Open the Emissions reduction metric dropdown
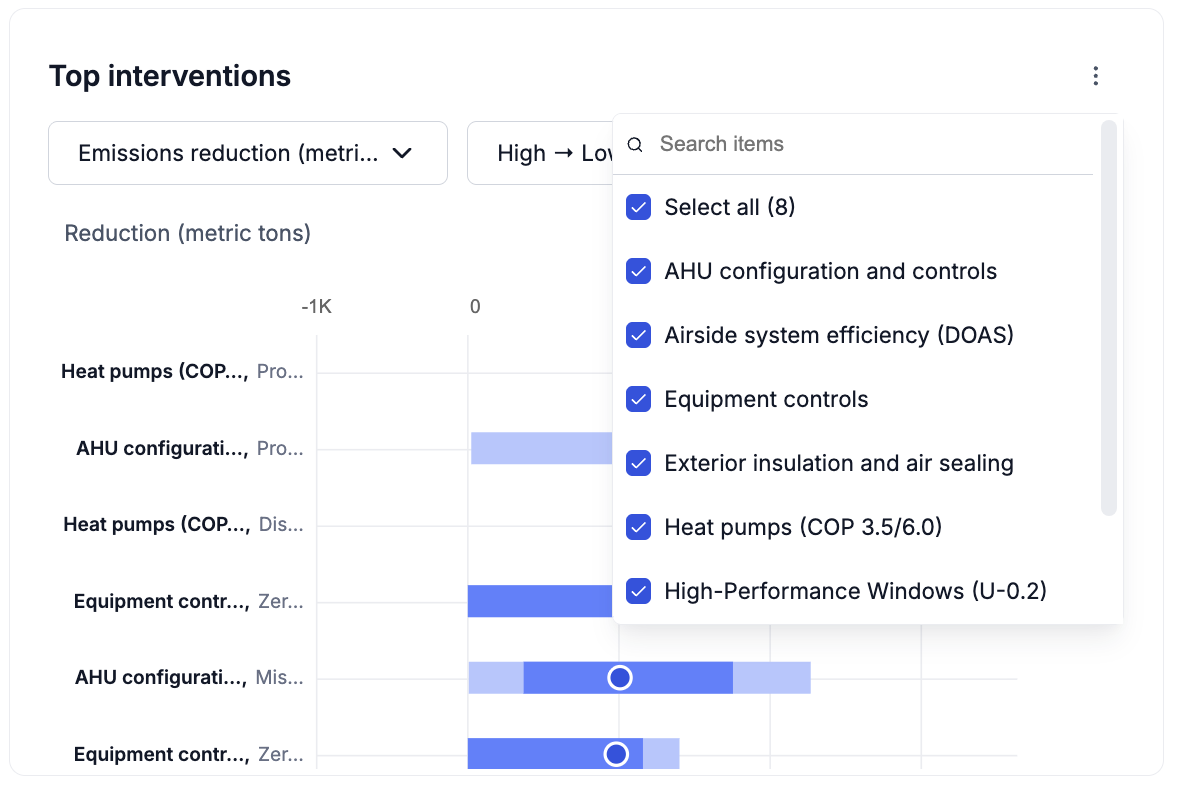The height and width of the screenshot is (792, 1180). point(247,153)
